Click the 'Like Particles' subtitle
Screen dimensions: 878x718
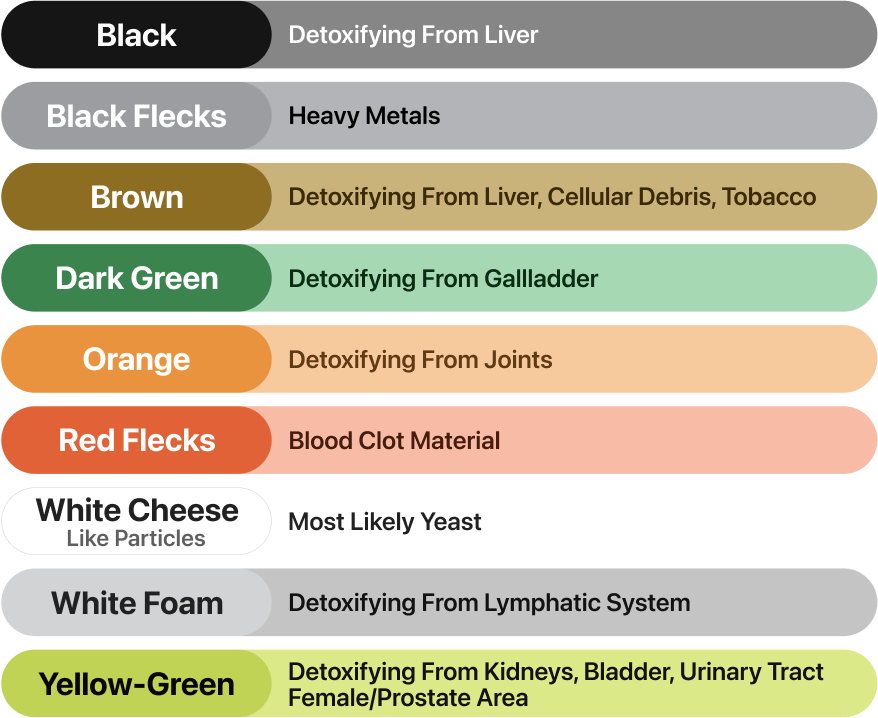pos(136,539)
